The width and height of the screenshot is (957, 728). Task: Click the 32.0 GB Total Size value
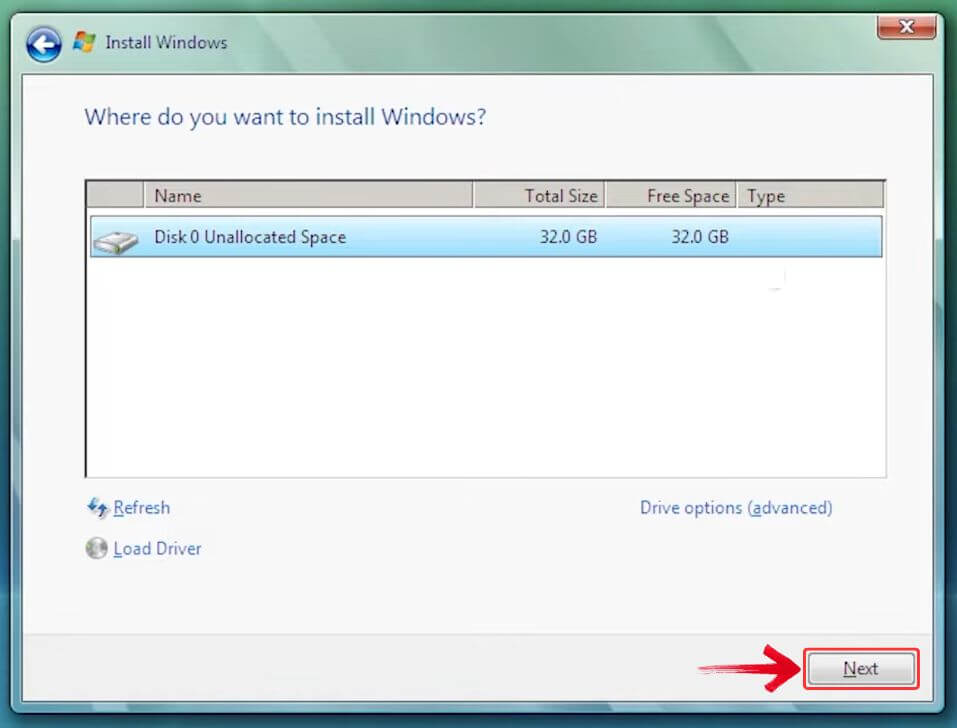pos(568,237)
